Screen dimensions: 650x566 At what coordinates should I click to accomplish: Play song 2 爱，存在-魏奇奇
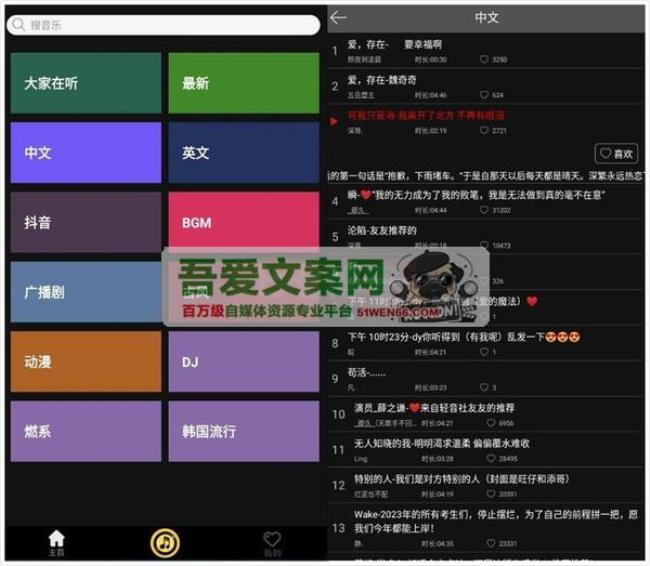[486, 86]
